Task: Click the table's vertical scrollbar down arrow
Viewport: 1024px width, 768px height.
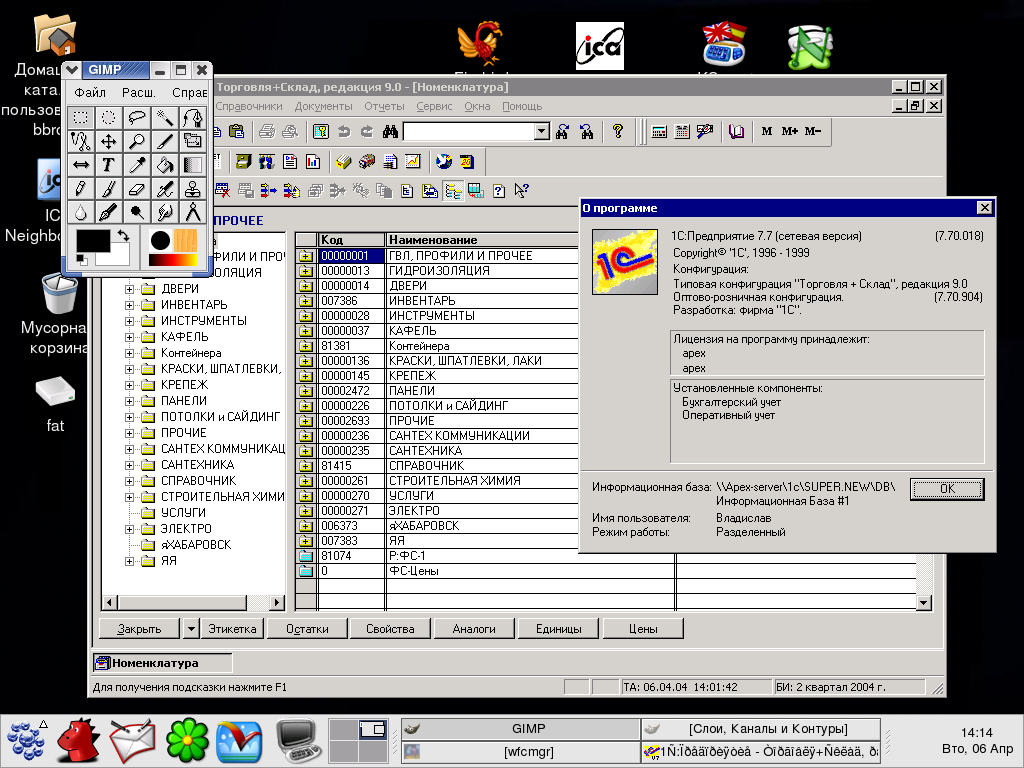Action: click(923, 603)
